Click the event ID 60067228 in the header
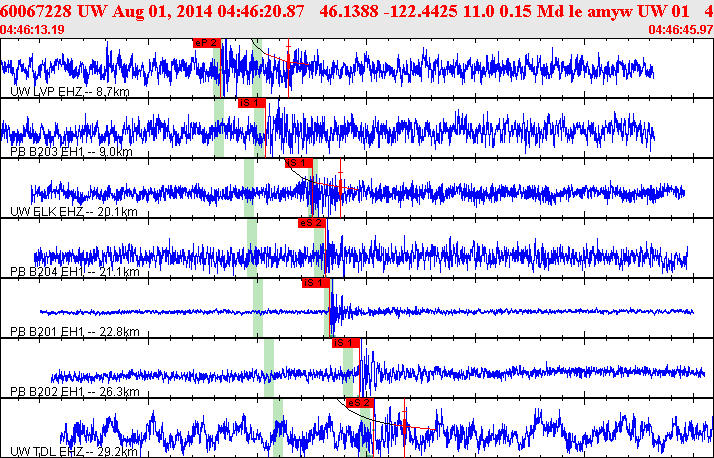 click(x=36, y=11)
